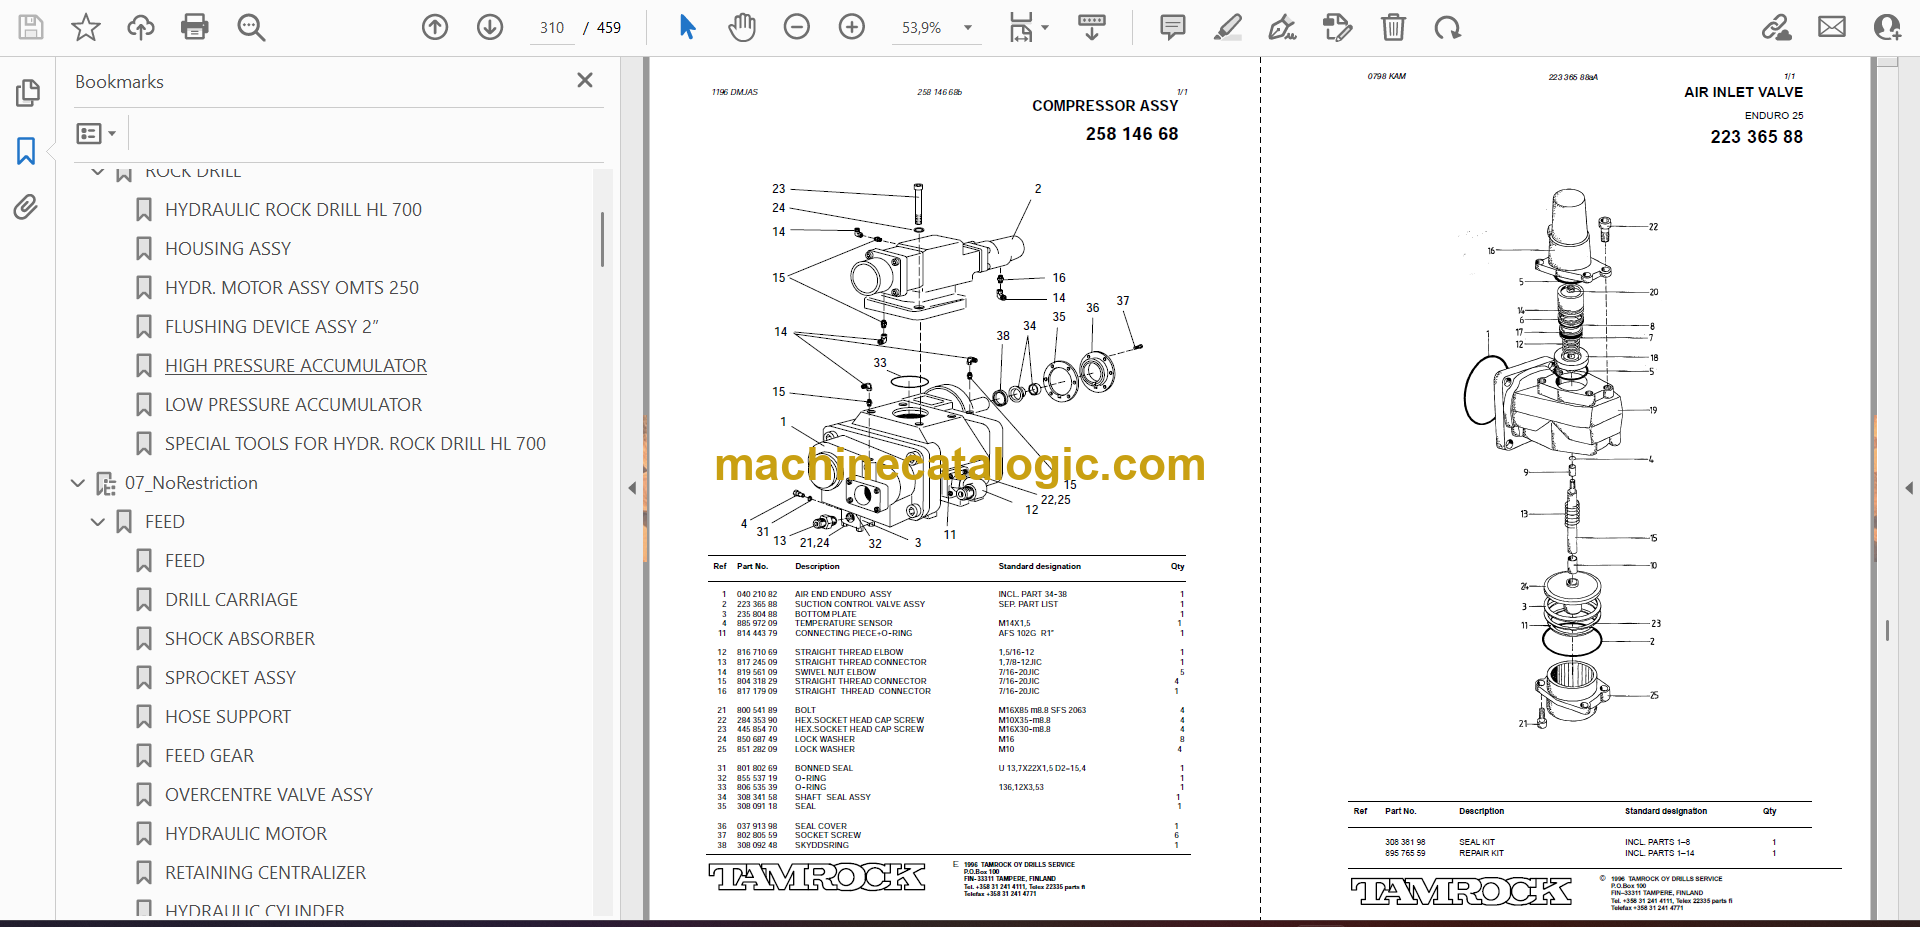Screen dimensions: 1920x927
Task: Collapse the ROCK DRILL bookmark group
Action: (x=98, y=172)
